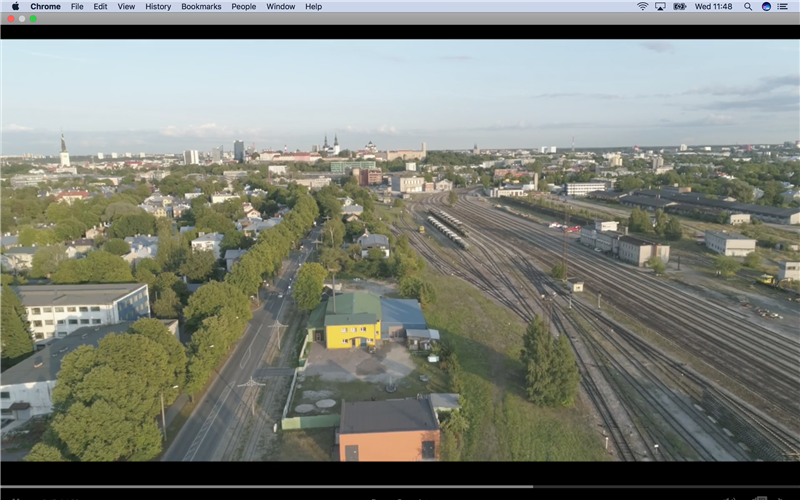Open the Edit menu

[x=100, y=6]
